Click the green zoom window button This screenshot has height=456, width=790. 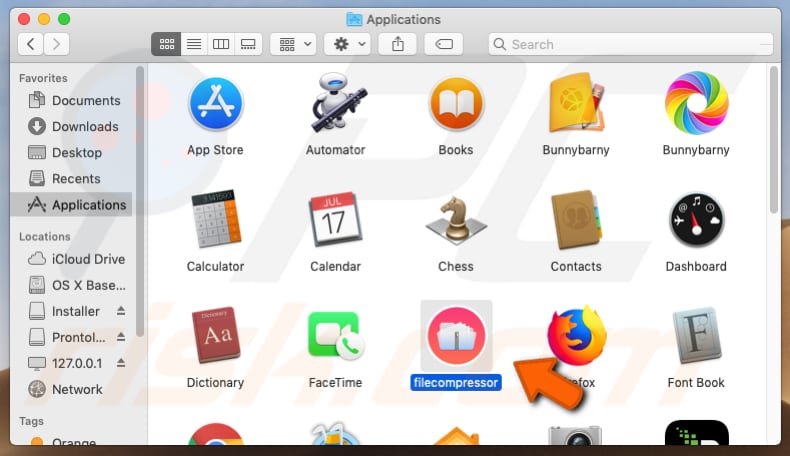(64, 19)
